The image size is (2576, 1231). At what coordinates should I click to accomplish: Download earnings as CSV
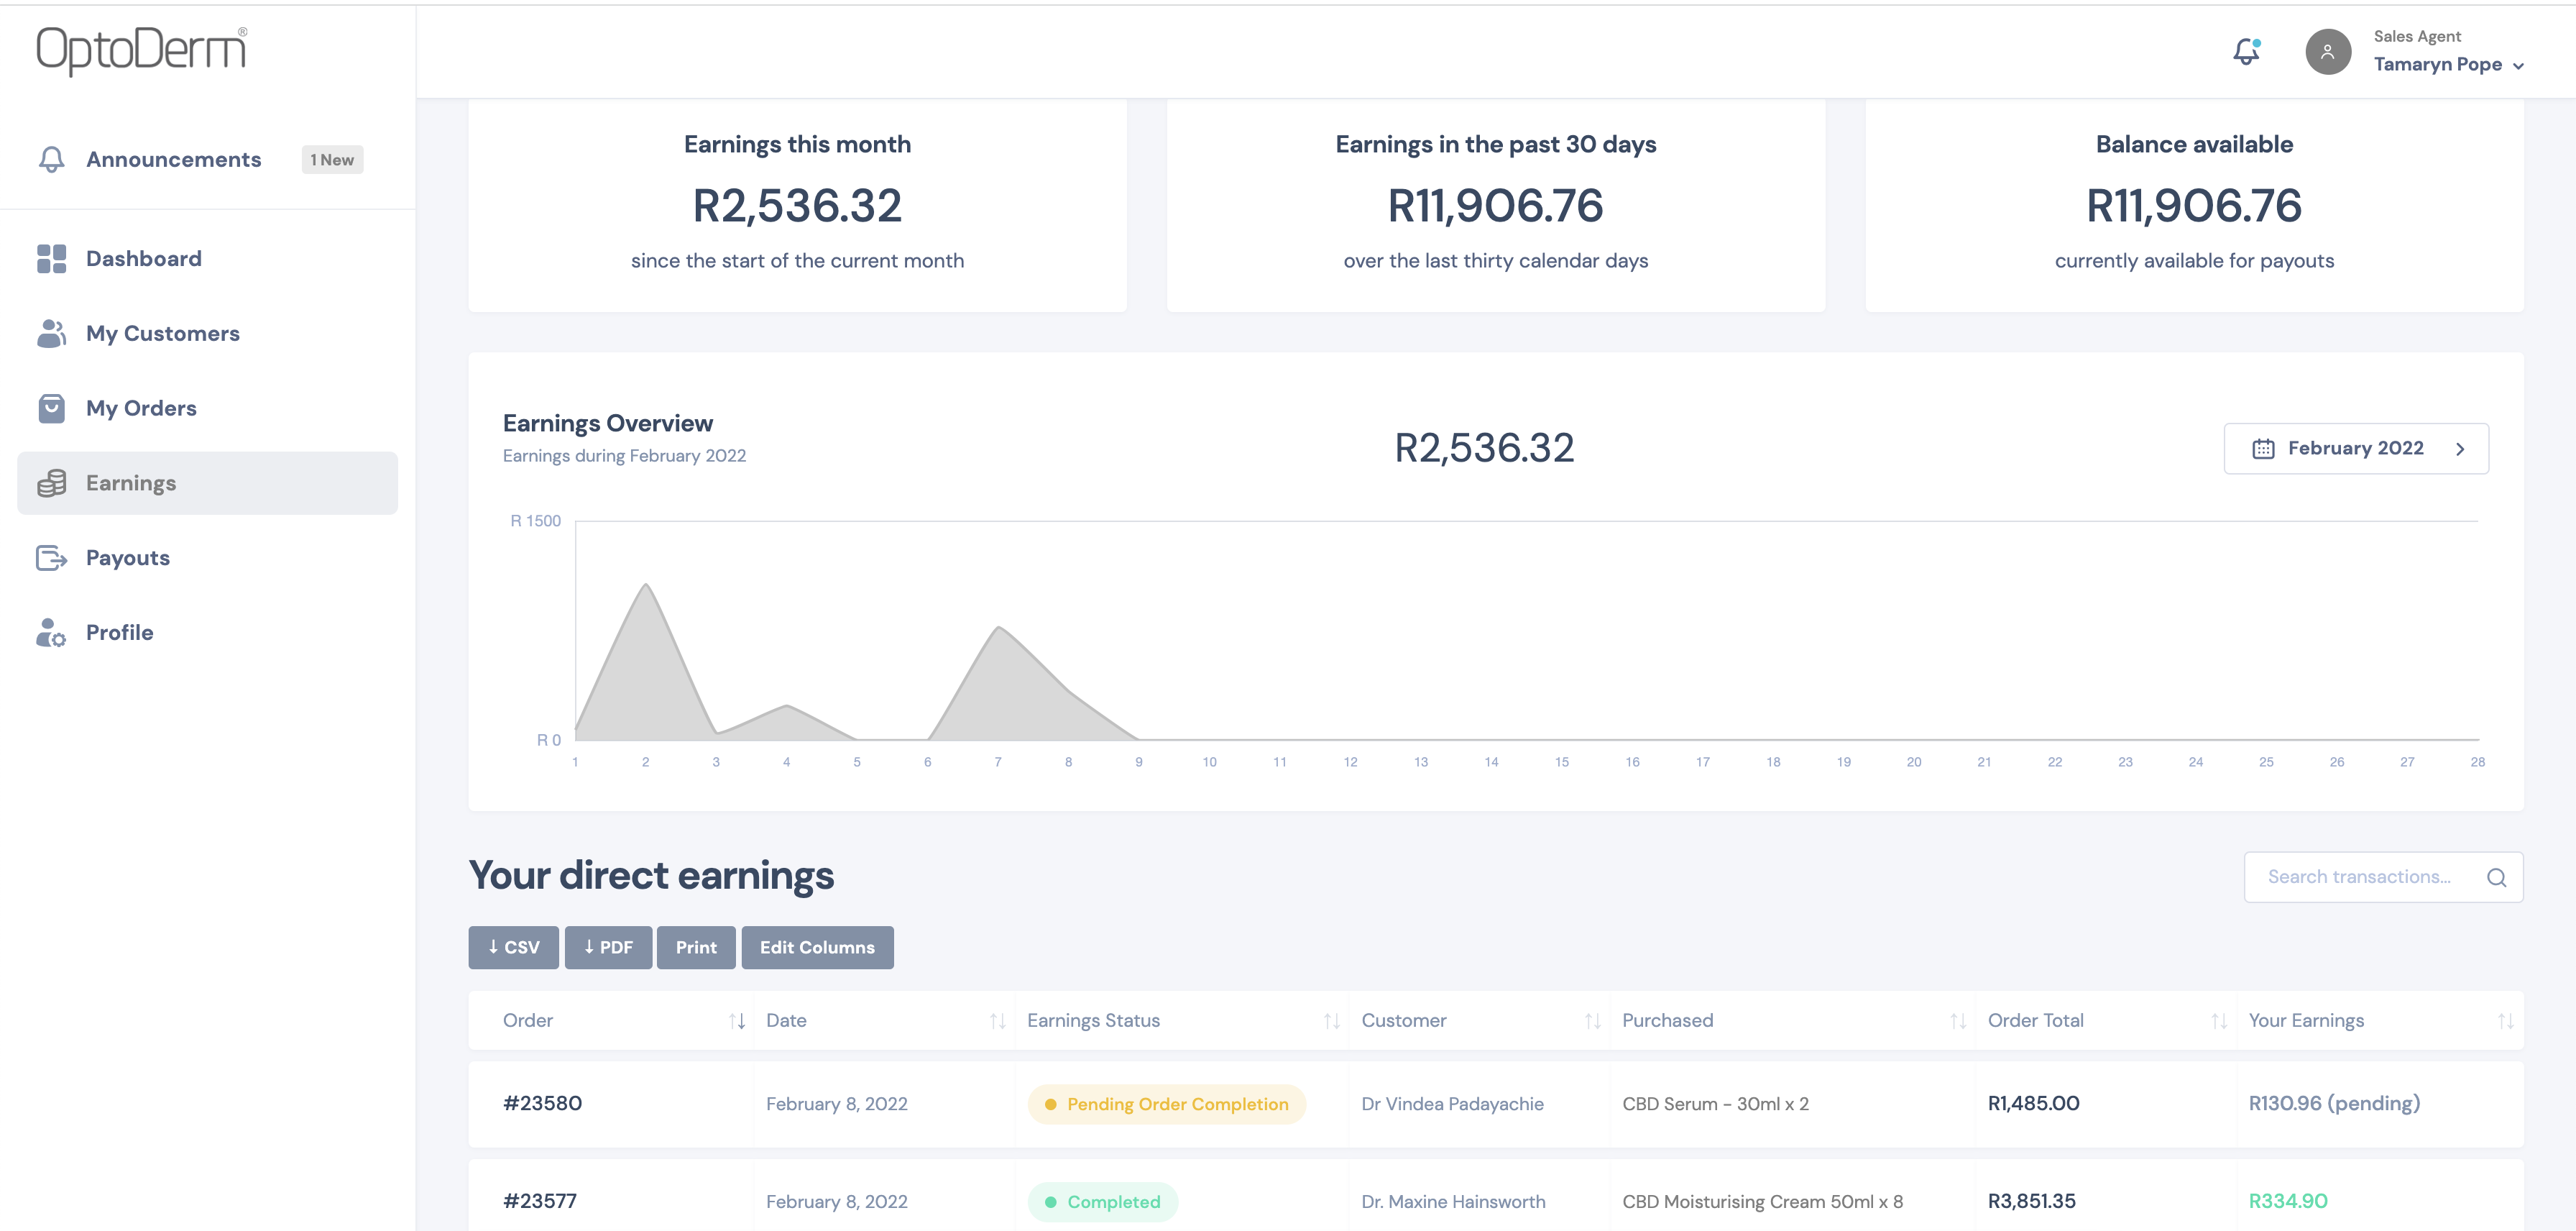(x=513, y=947)
